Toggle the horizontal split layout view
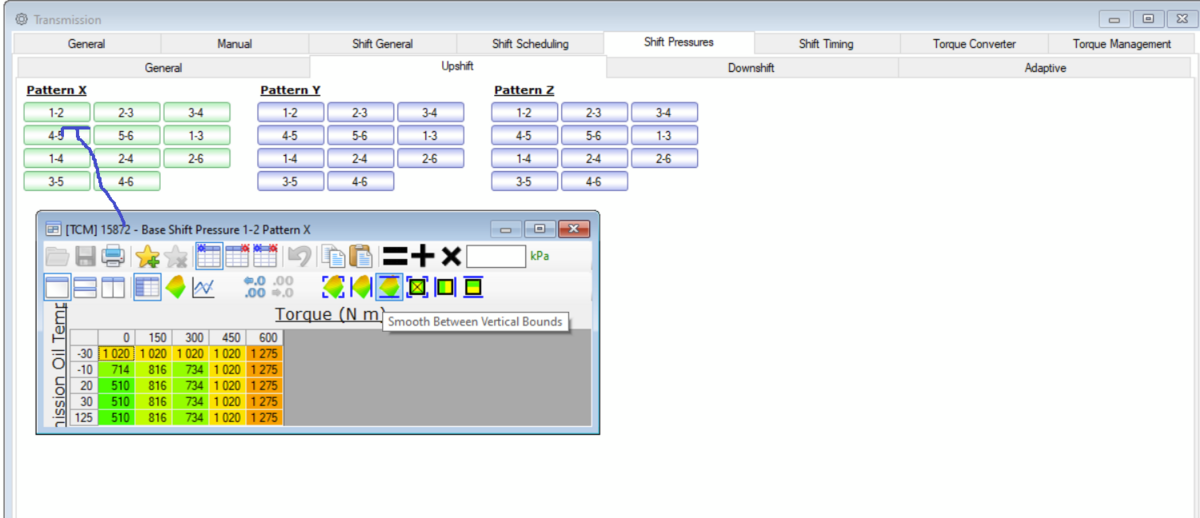 click(x=85, y=288)
